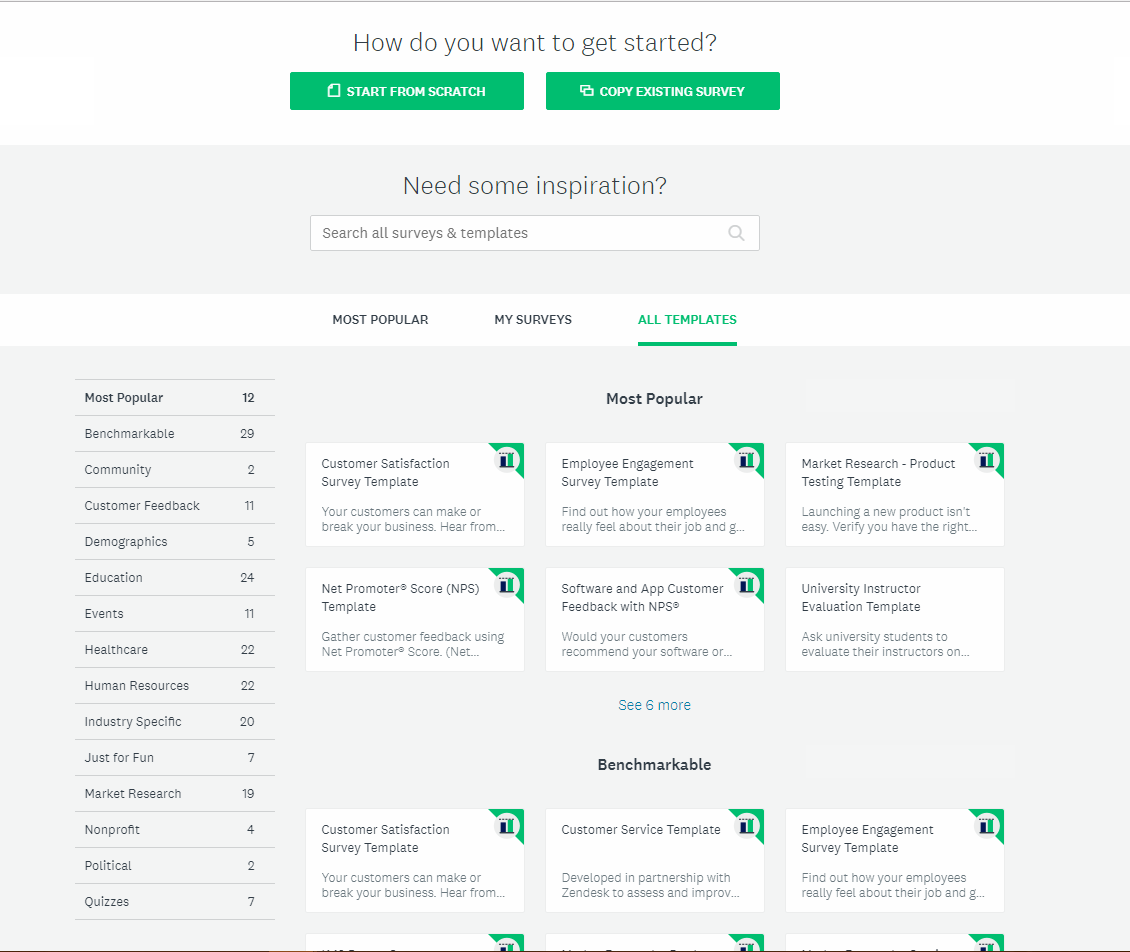Screen dimensions: 1130x952
Task: Select Nonprofit category
Action: [174, 830]
